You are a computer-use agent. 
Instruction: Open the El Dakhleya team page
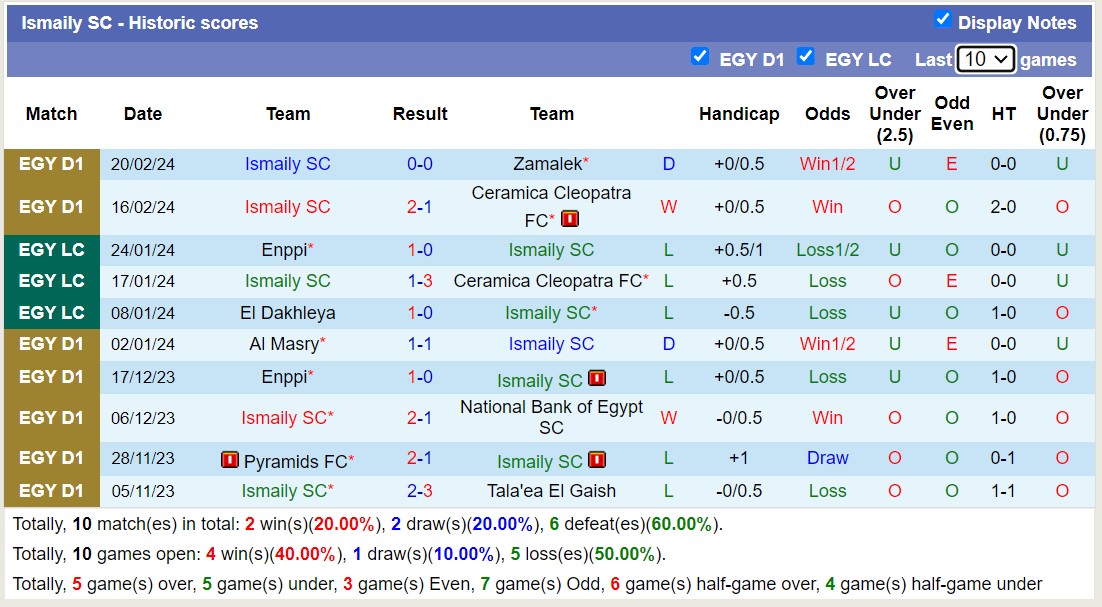(287, 313)
